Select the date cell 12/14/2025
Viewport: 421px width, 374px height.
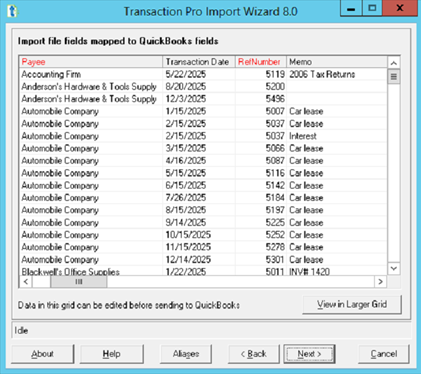click(199, 259)
